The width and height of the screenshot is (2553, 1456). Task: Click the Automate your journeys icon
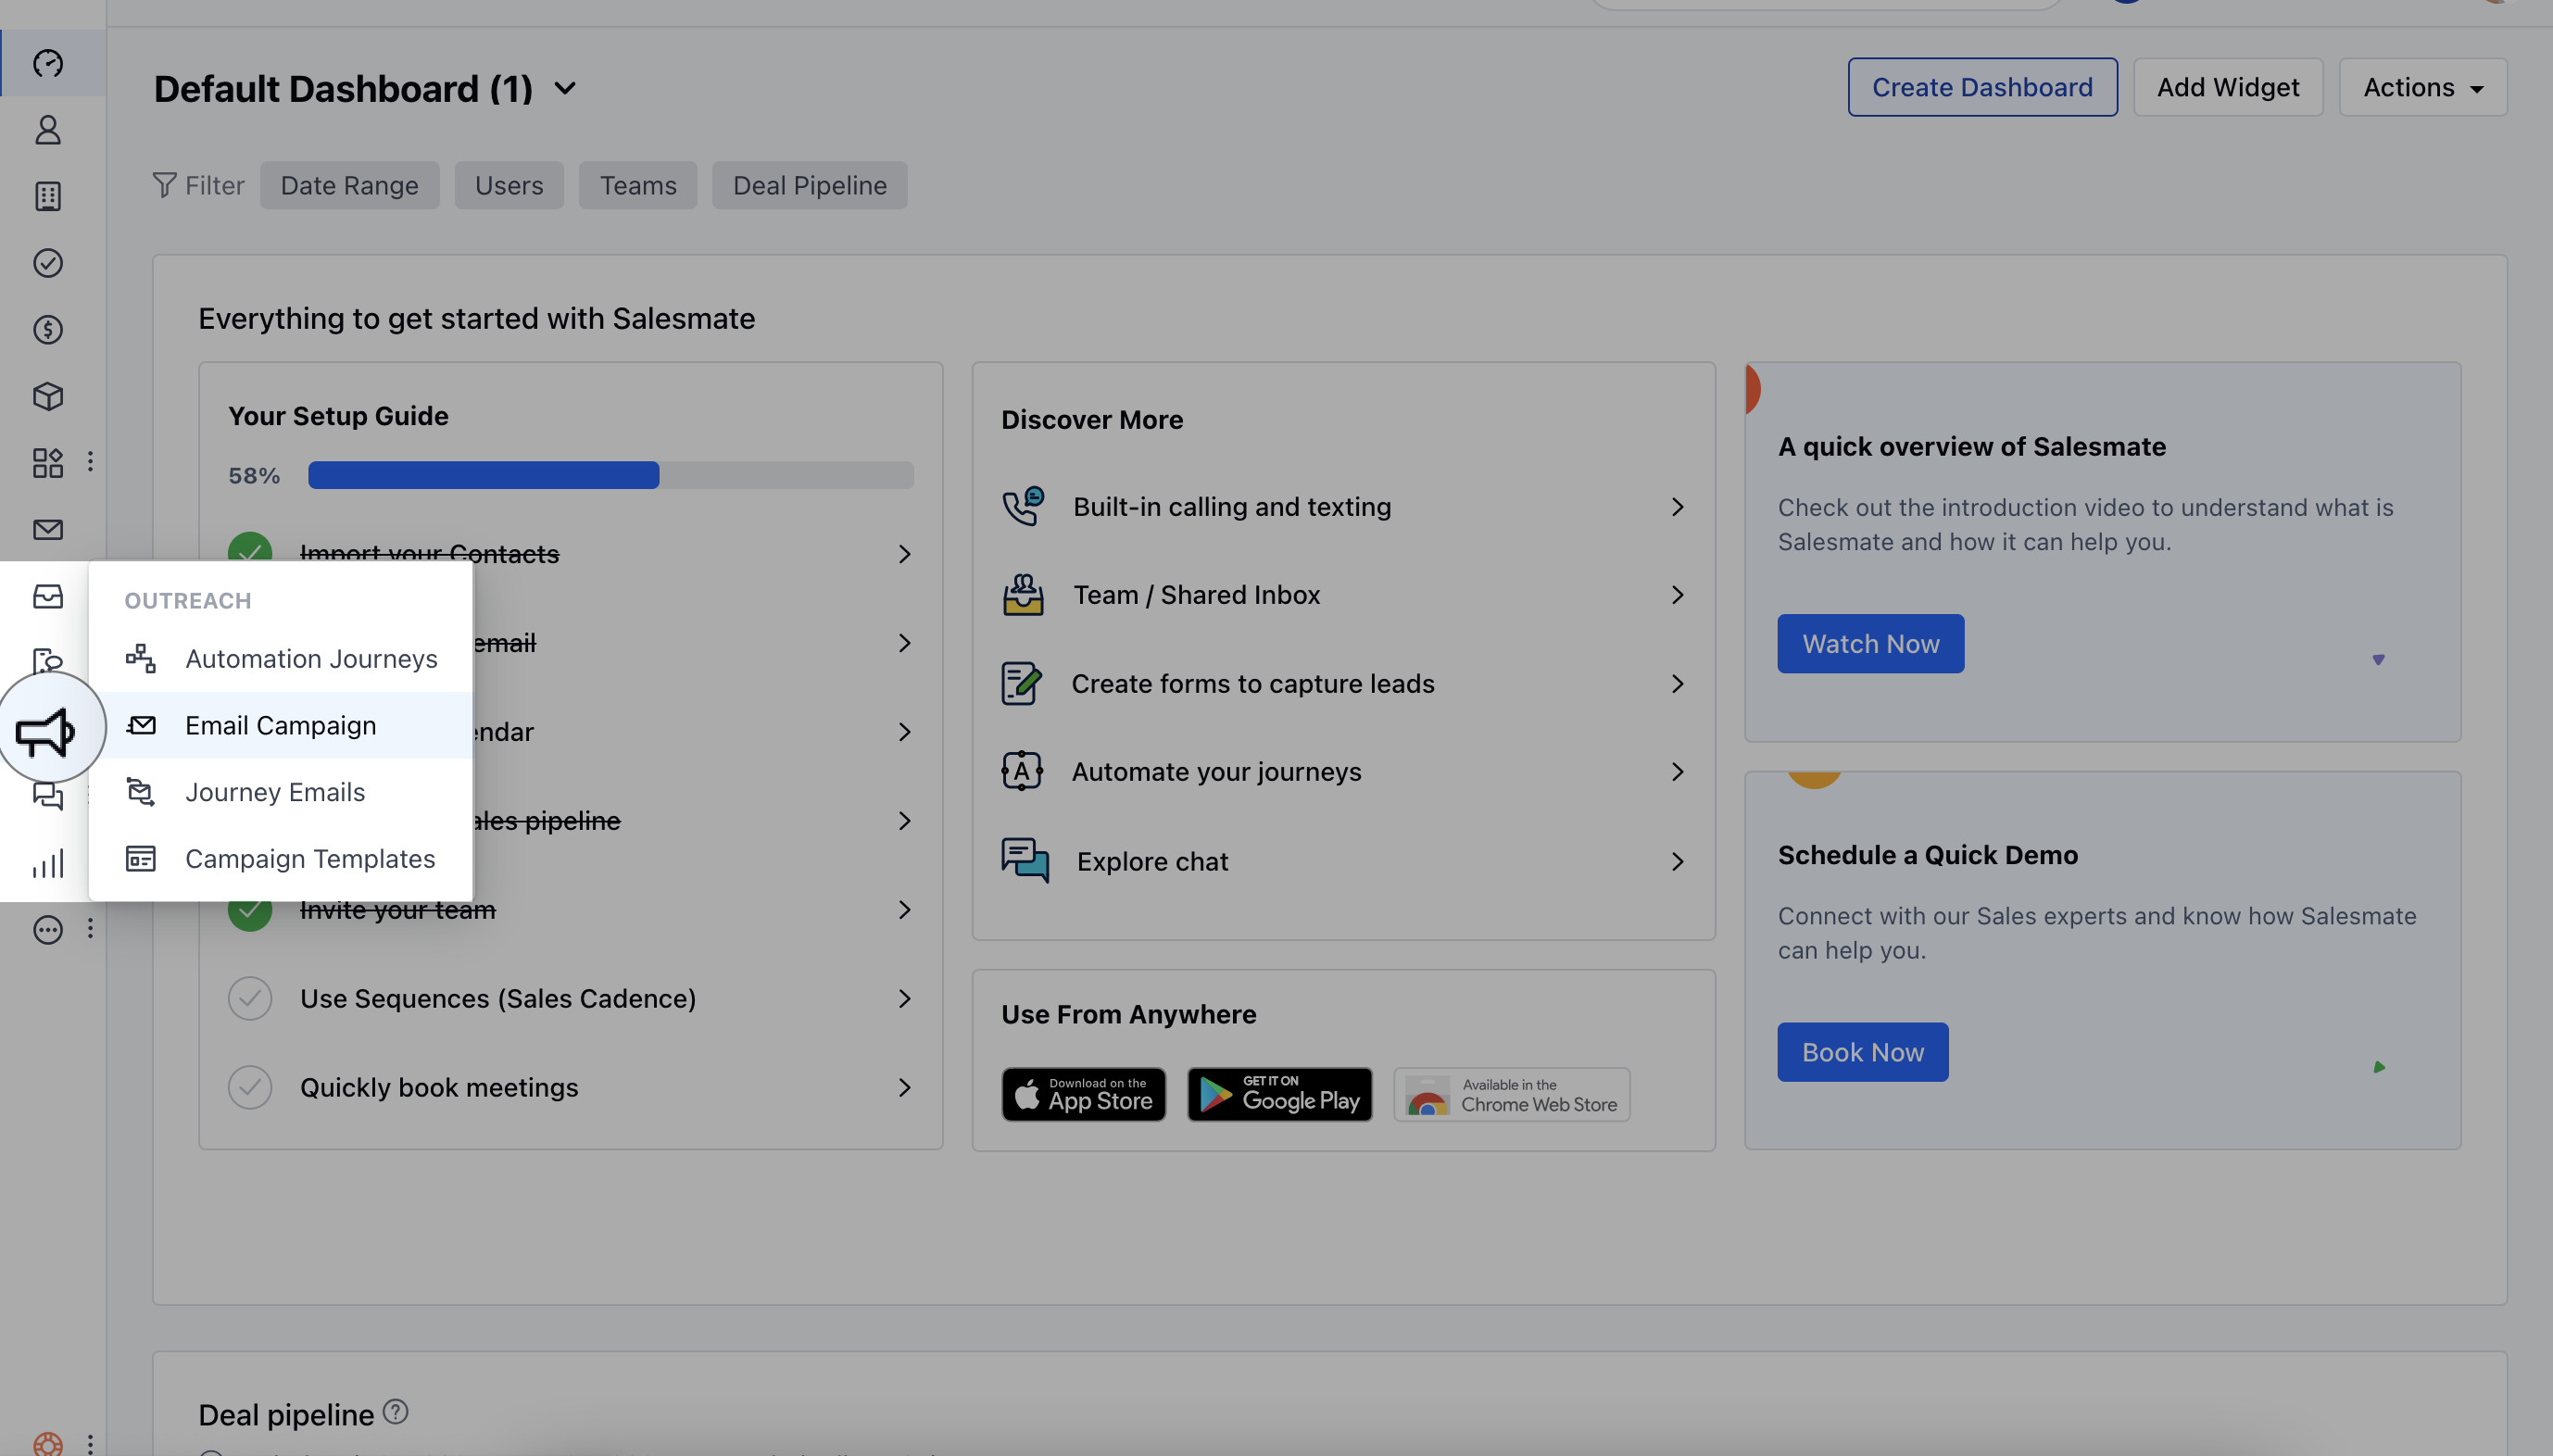coord(1021,771)
